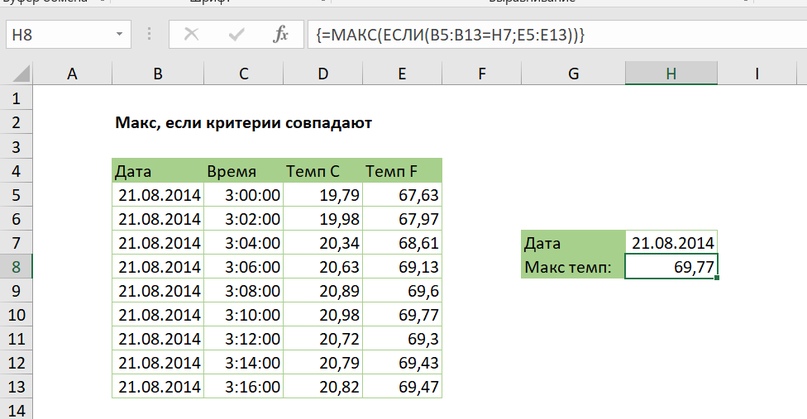Click the 'Время' header cell
Viewport: 807px width, 419px height.
pyautogui.click(x=243, y=171)
